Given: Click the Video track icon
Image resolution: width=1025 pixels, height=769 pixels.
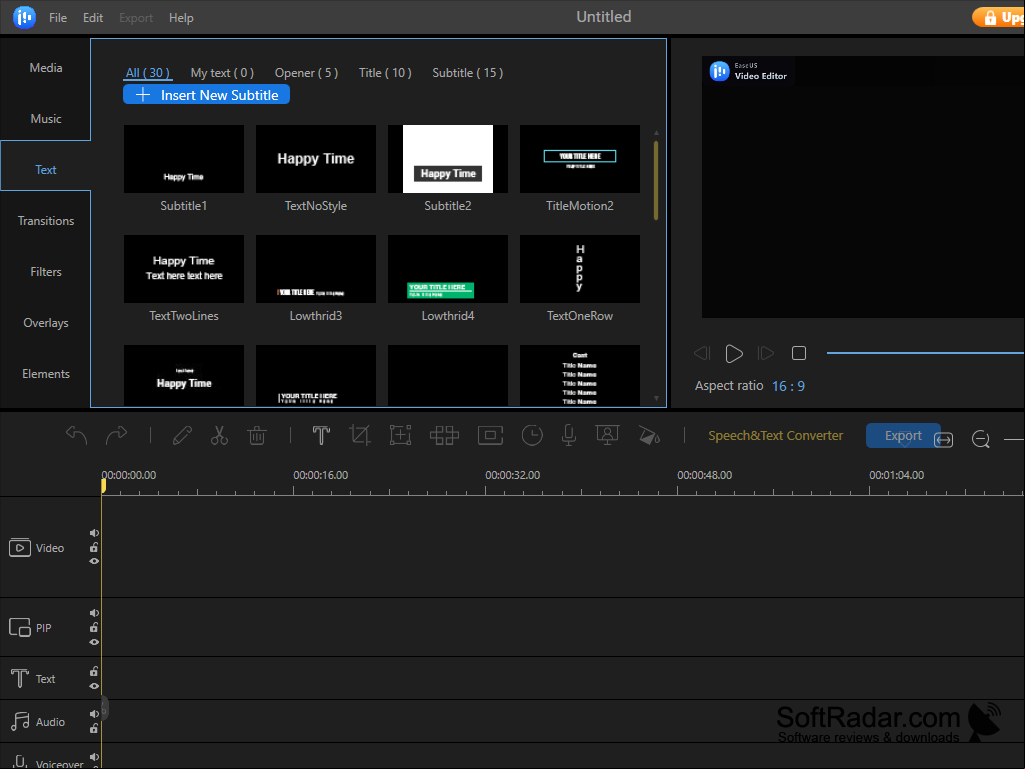Looking at the screenshot, I should click(x=20, y=547).
